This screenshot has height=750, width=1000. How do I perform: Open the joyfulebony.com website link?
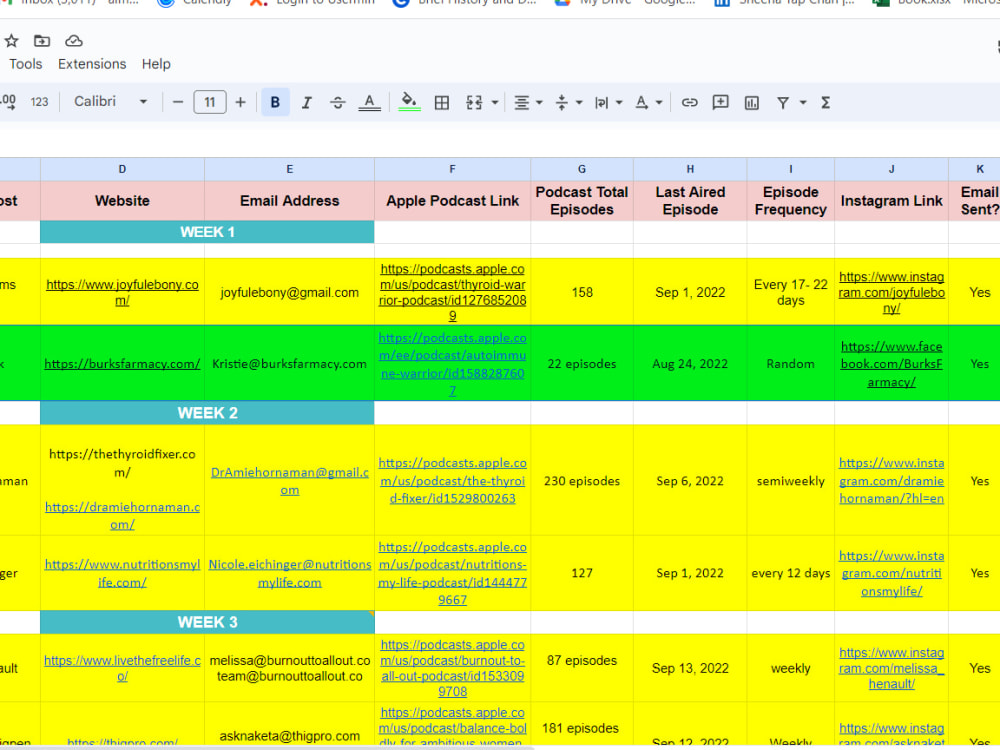122,292
